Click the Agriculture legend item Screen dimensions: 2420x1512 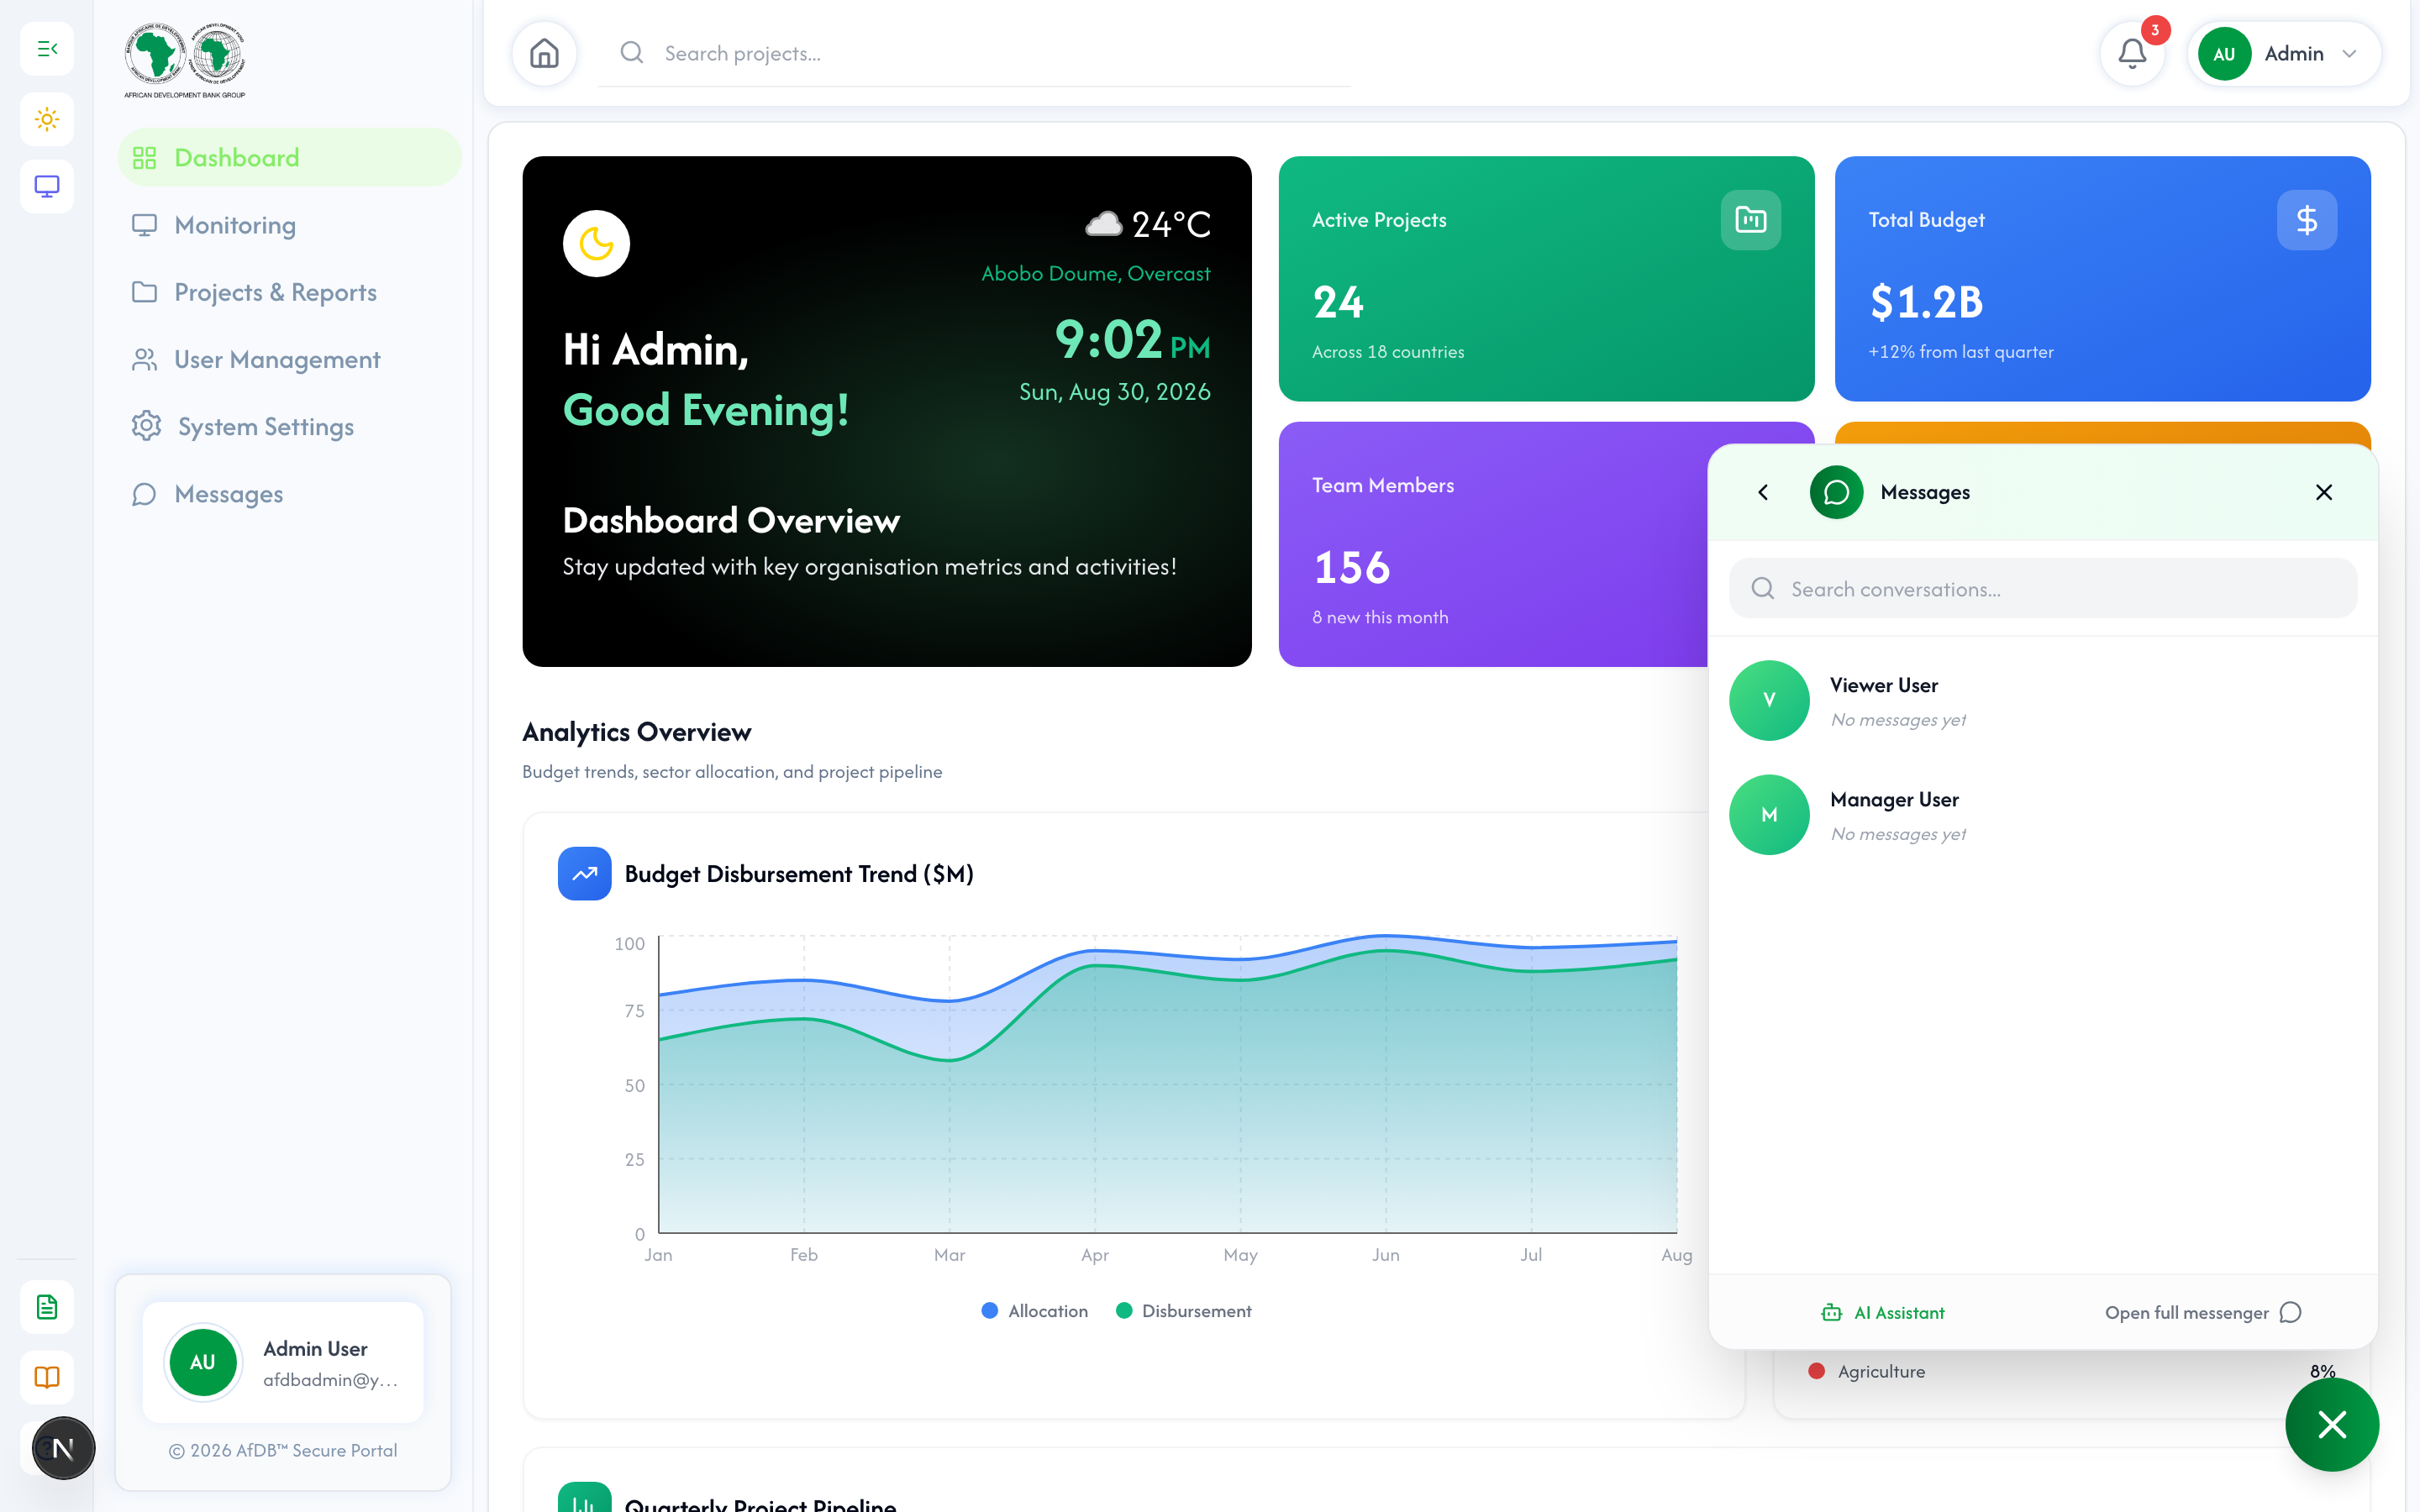pyautogui.click(x=1867, y=1371)
